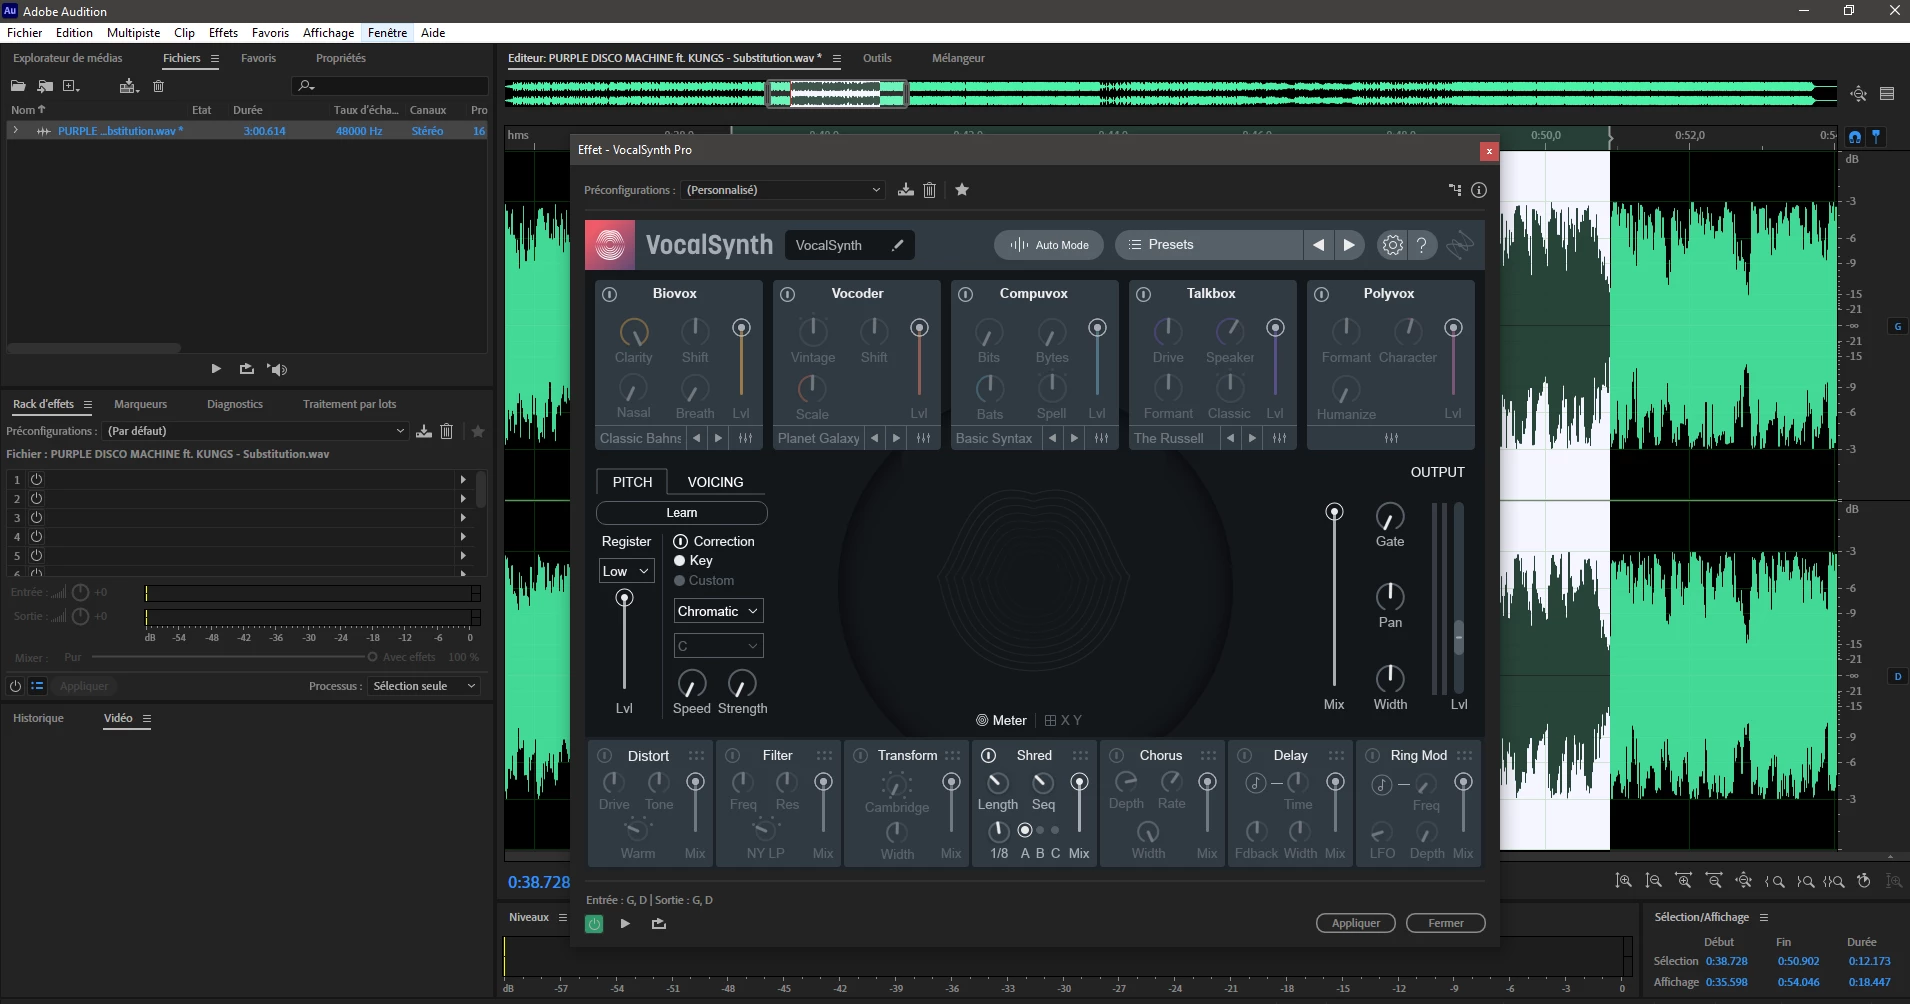Open Polyvox advanced settings sliders icon

(x=1391, y=438)
